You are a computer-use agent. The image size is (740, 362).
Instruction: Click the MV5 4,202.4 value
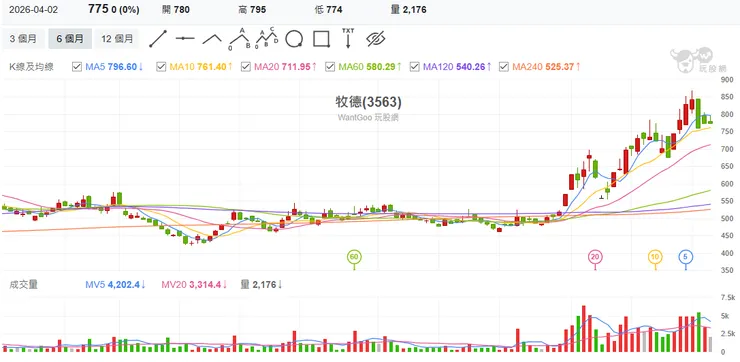[115, 285]
